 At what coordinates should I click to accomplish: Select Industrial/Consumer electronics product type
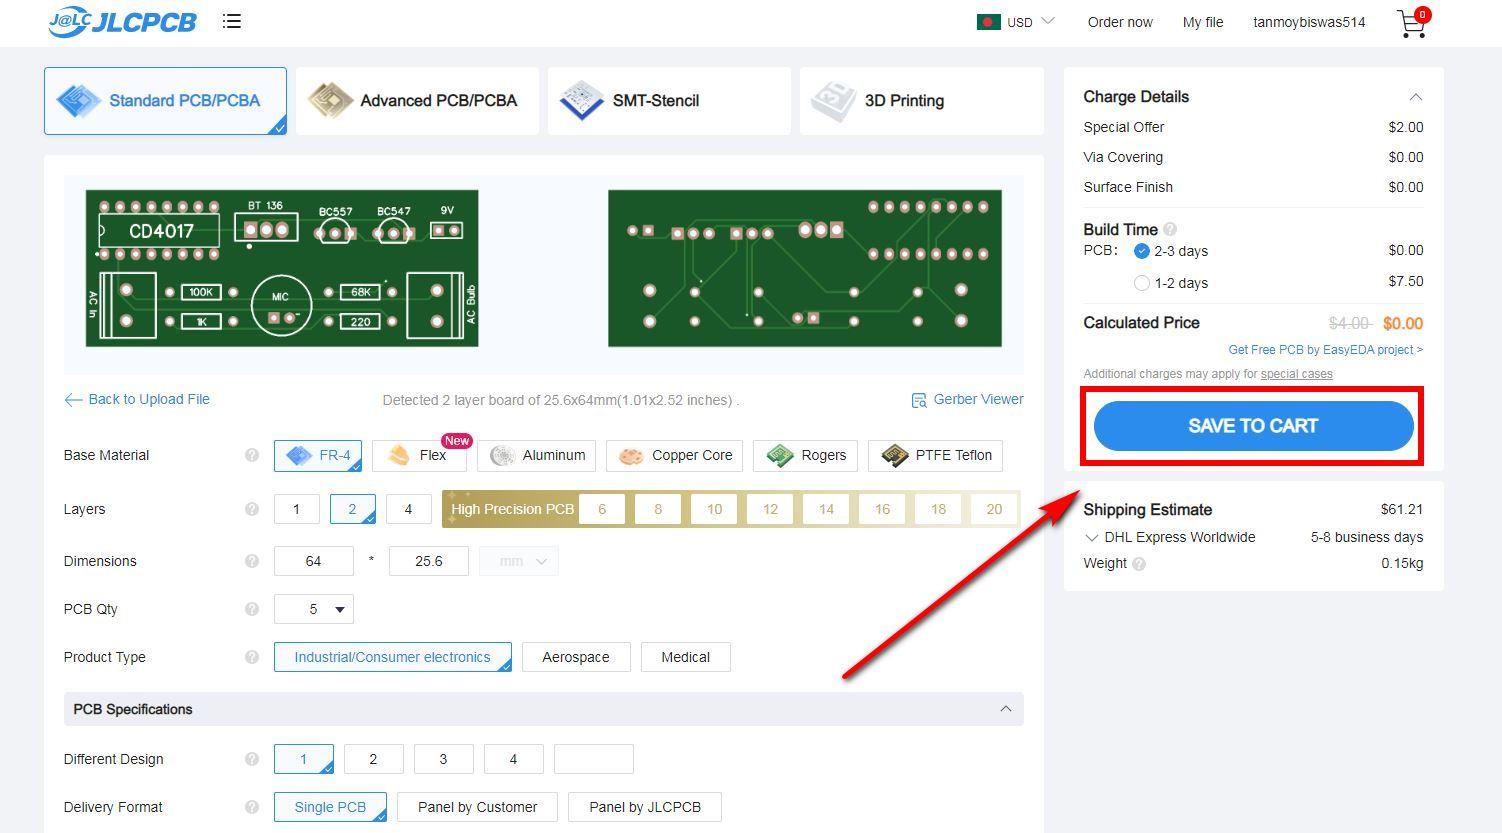coord(392,657)
